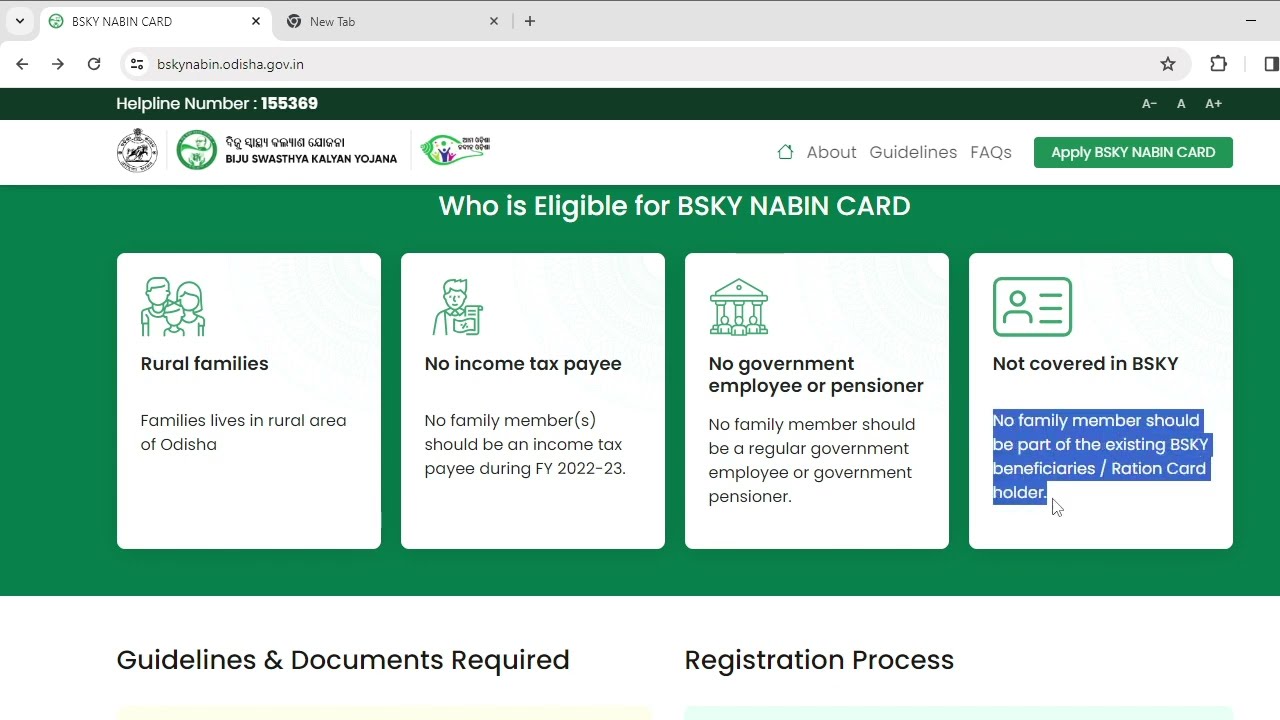Close the New Tab tab
The width and height of the screenshot is (1280, 720).
coord(494,21)
